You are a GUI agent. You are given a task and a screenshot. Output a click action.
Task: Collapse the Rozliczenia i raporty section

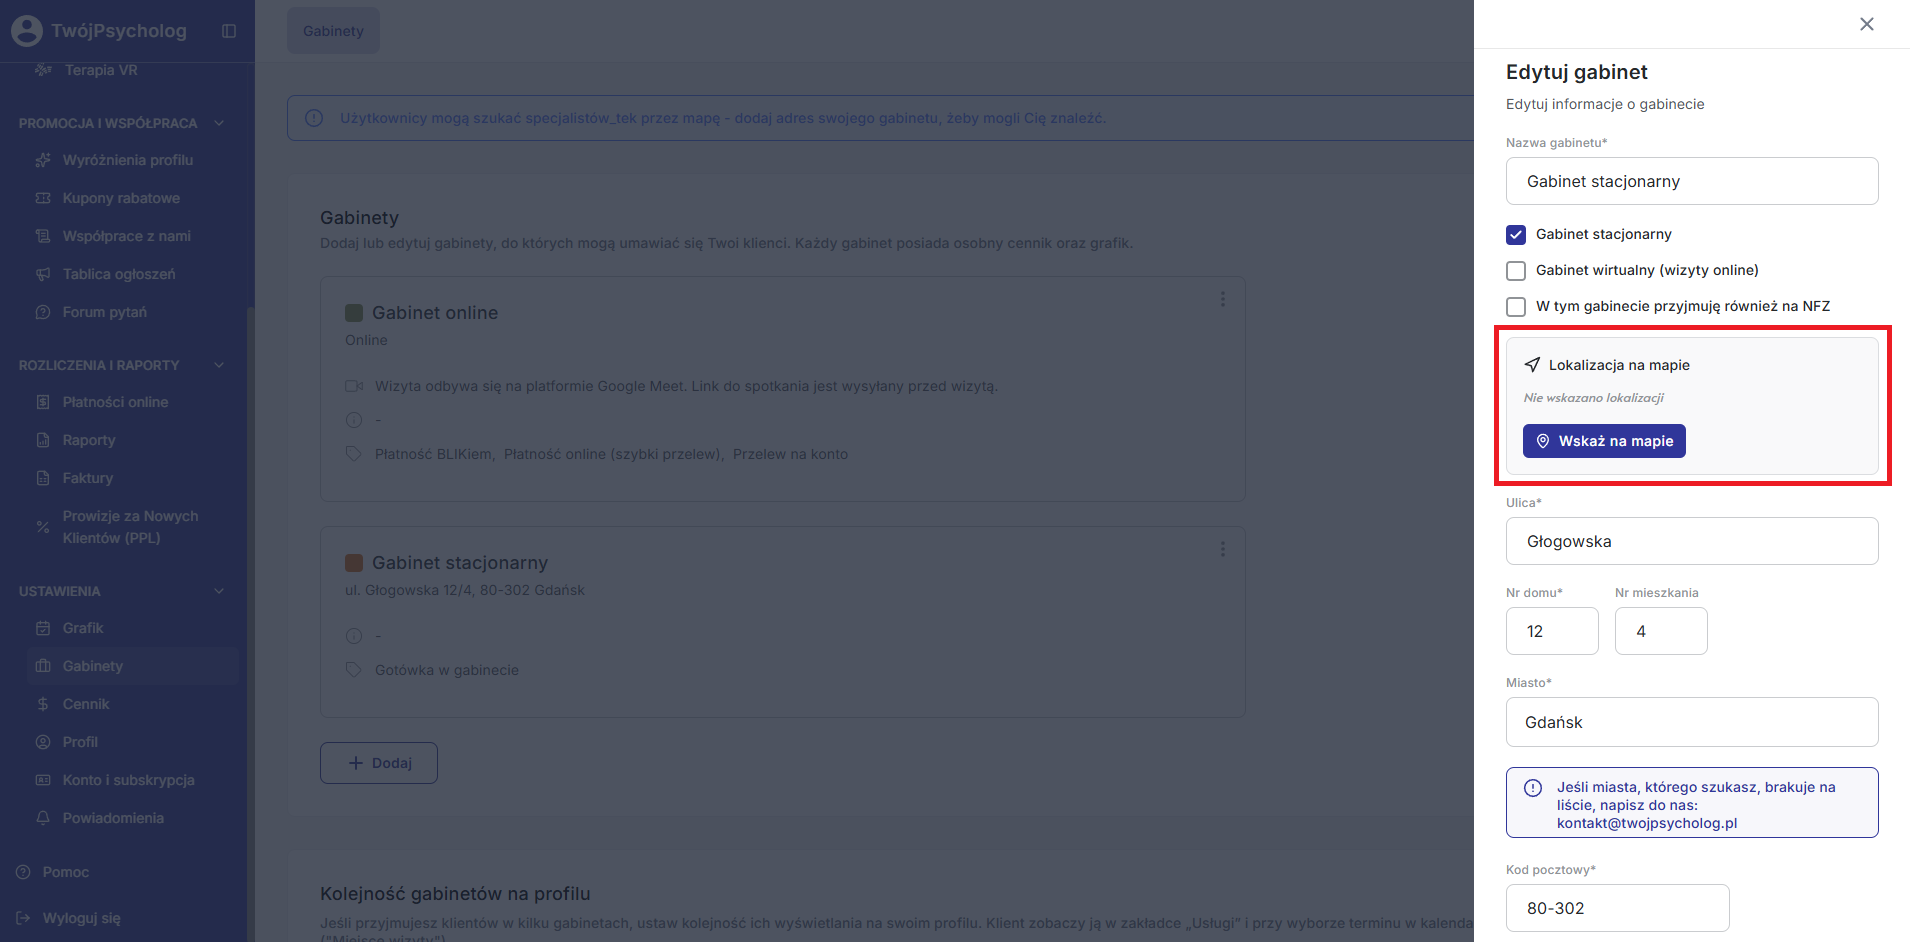click(x=219, y=365)
